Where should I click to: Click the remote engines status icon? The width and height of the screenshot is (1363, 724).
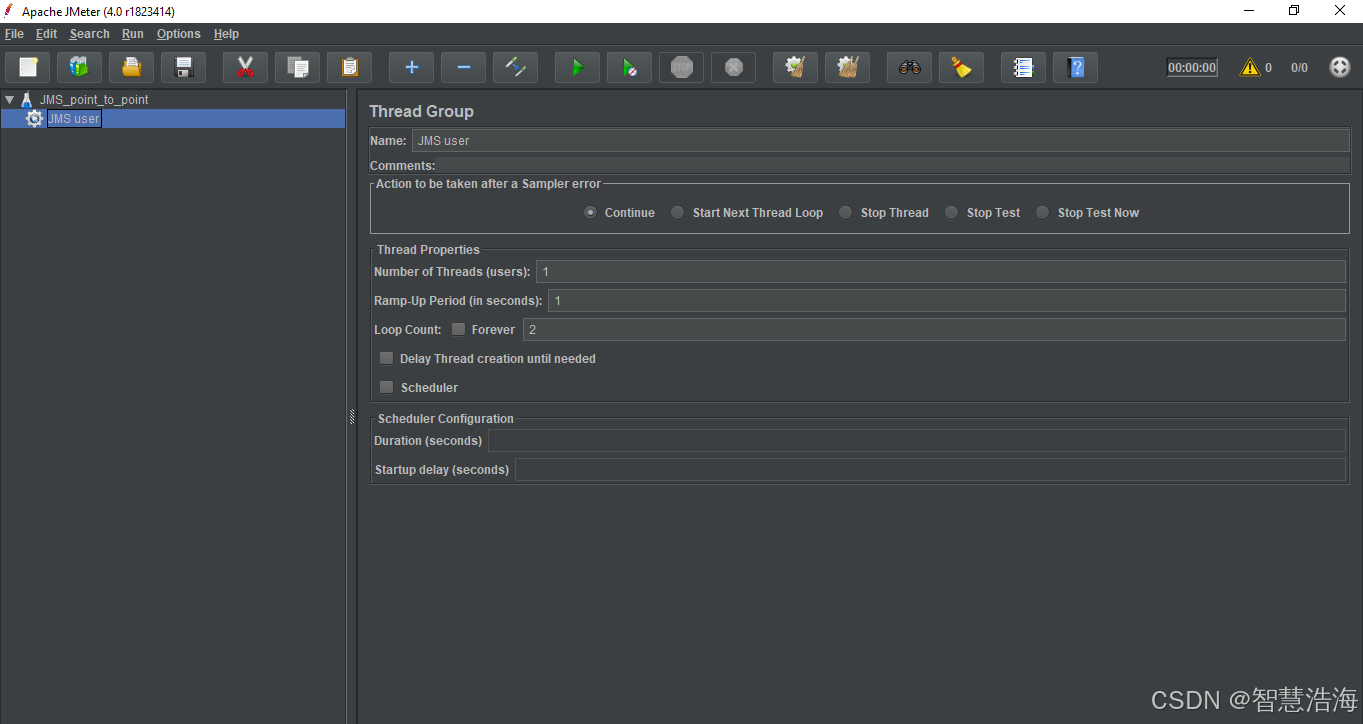coord(1340,67)
